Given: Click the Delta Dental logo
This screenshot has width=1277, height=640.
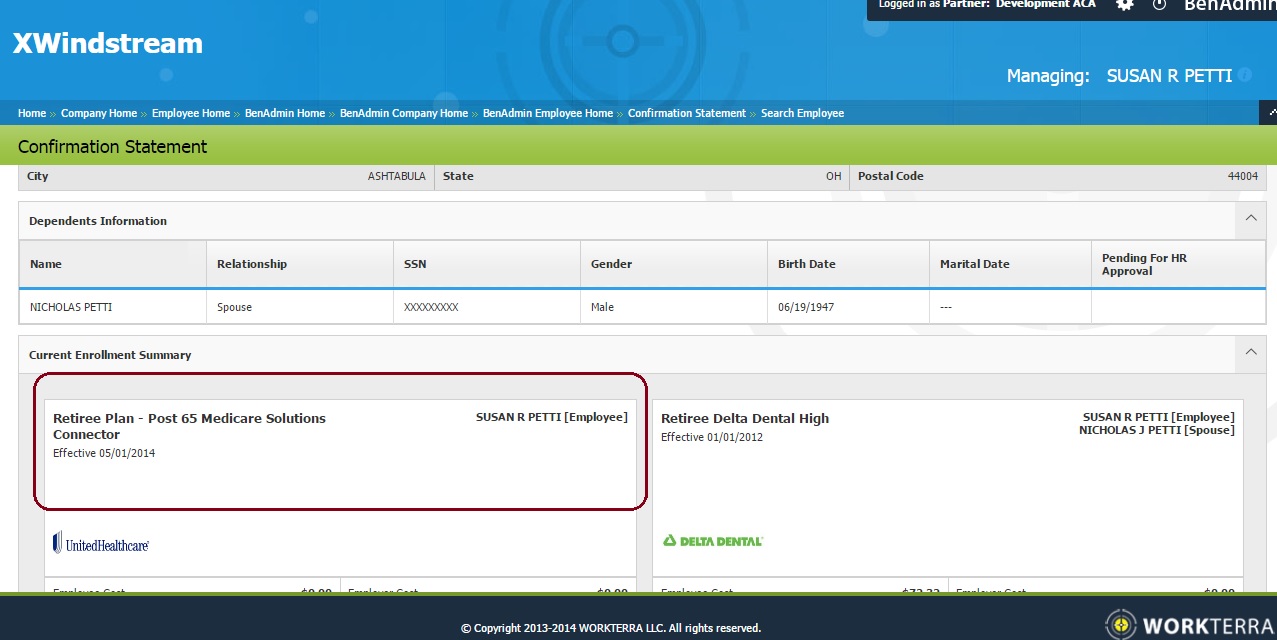Looking at the screenshot, I should 713,541.
